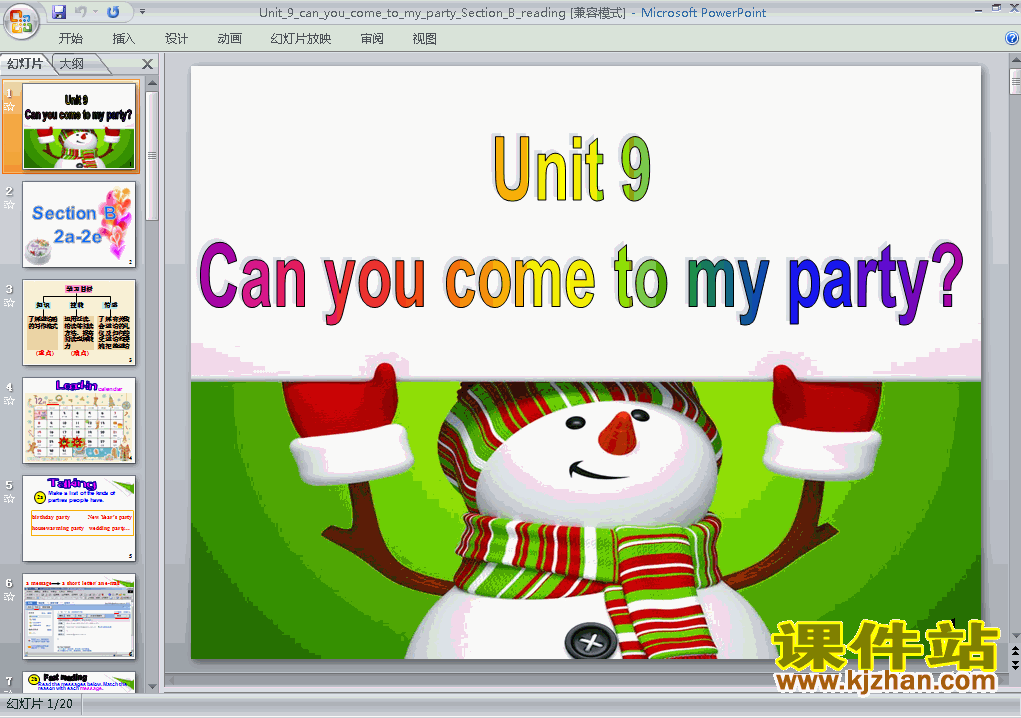1021x718 pixels.
Task: Select slide 2 thumbnail Section B 2a-2e
Action: tap(79, 225)
